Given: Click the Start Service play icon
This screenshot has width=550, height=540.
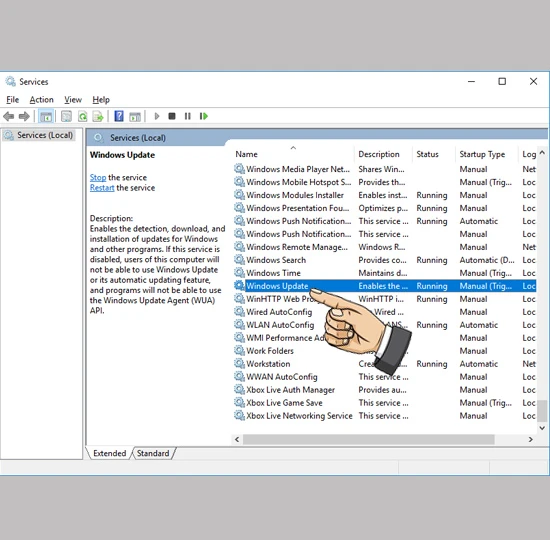Looking at the screenshot, I should 157,116.
